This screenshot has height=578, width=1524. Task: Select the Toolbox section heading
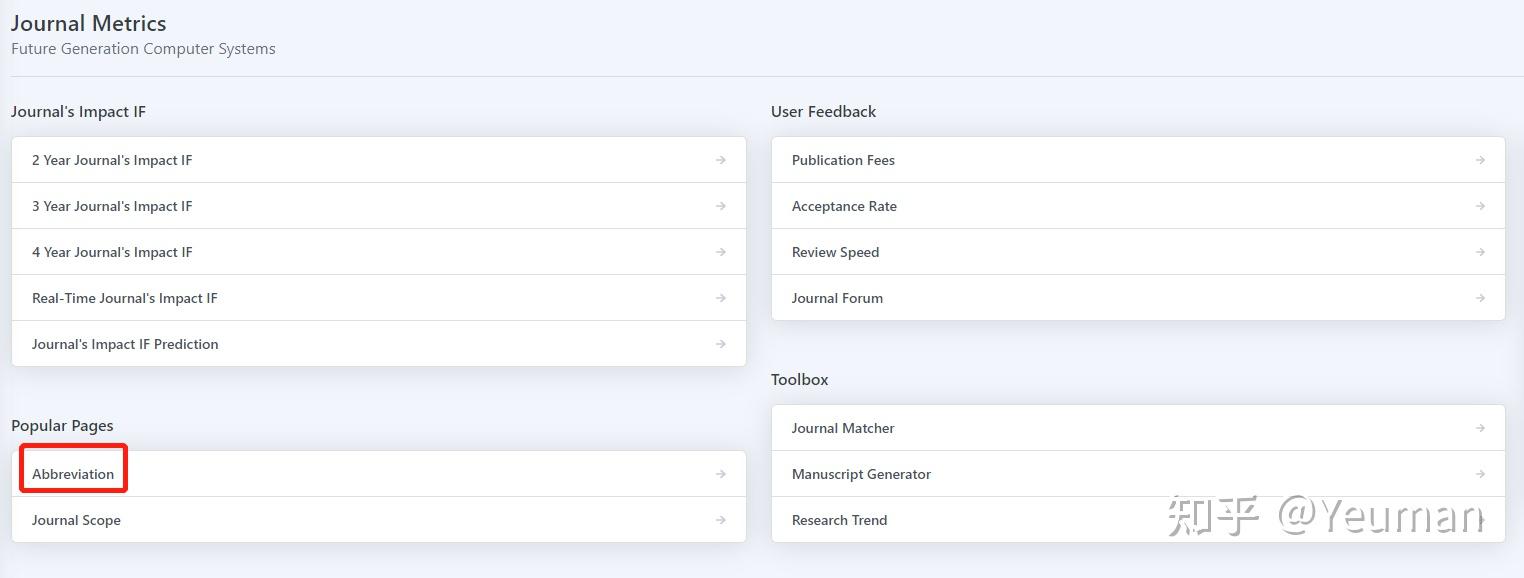800,380
